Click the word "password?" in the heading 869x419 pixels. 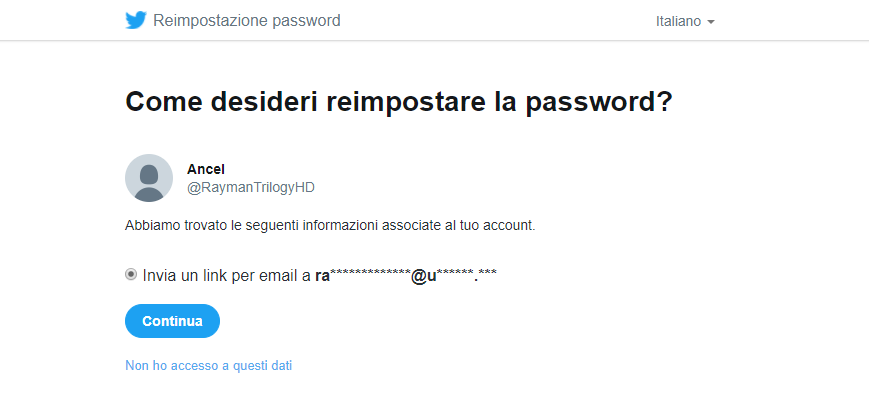(599, 103)
